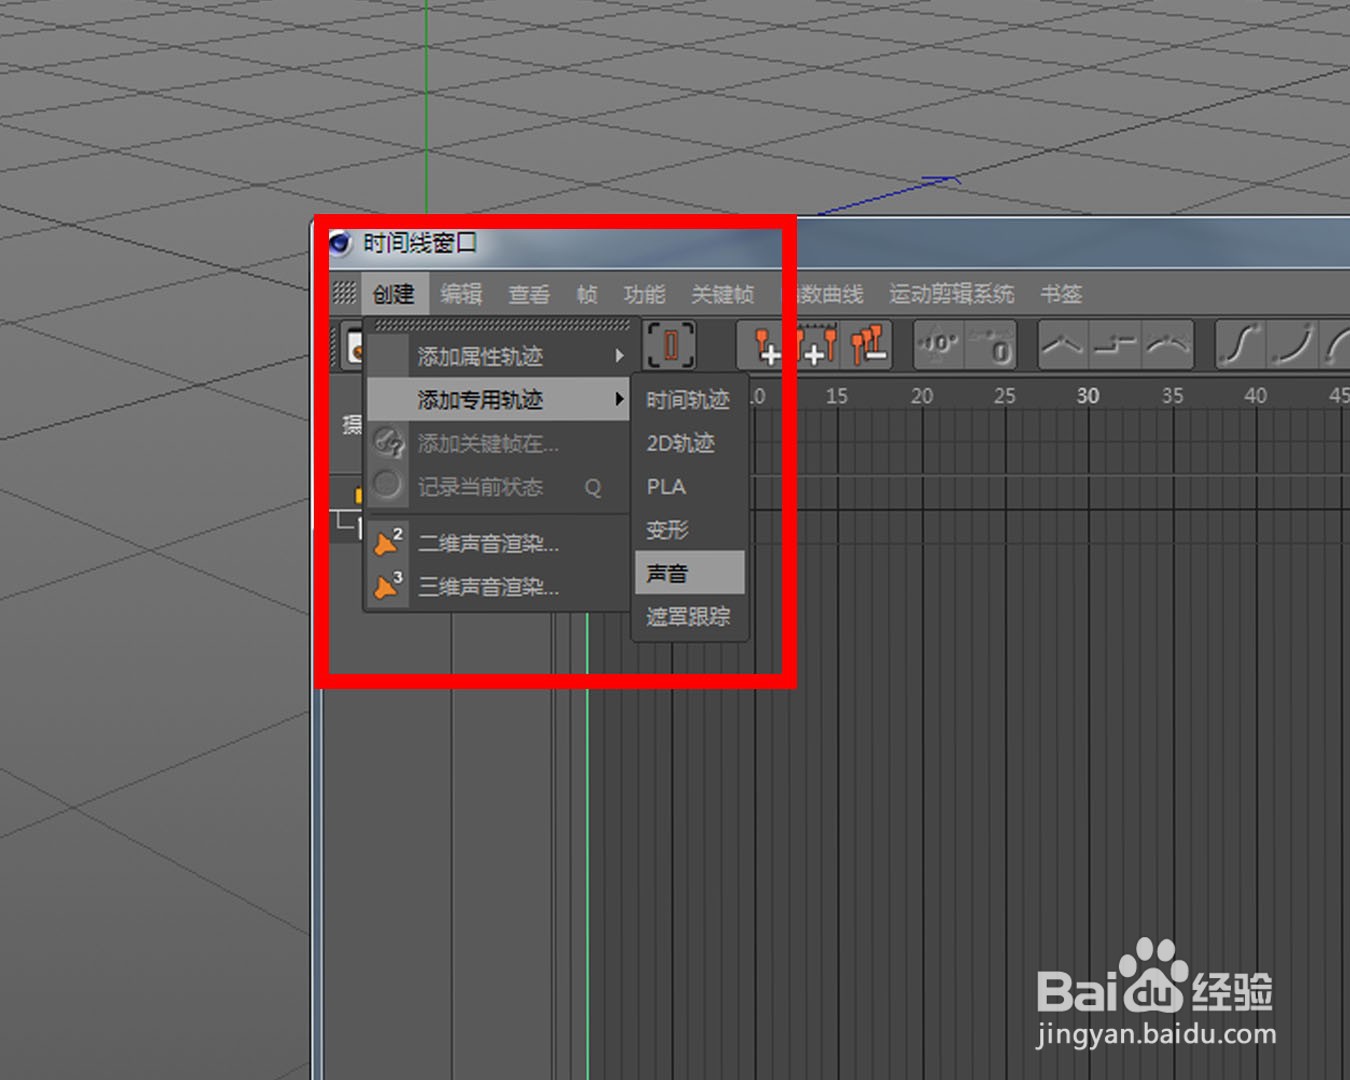Click the timeline window Cinema 4D logo
Screen dimensions: 1350x1080
coord(340,242)
